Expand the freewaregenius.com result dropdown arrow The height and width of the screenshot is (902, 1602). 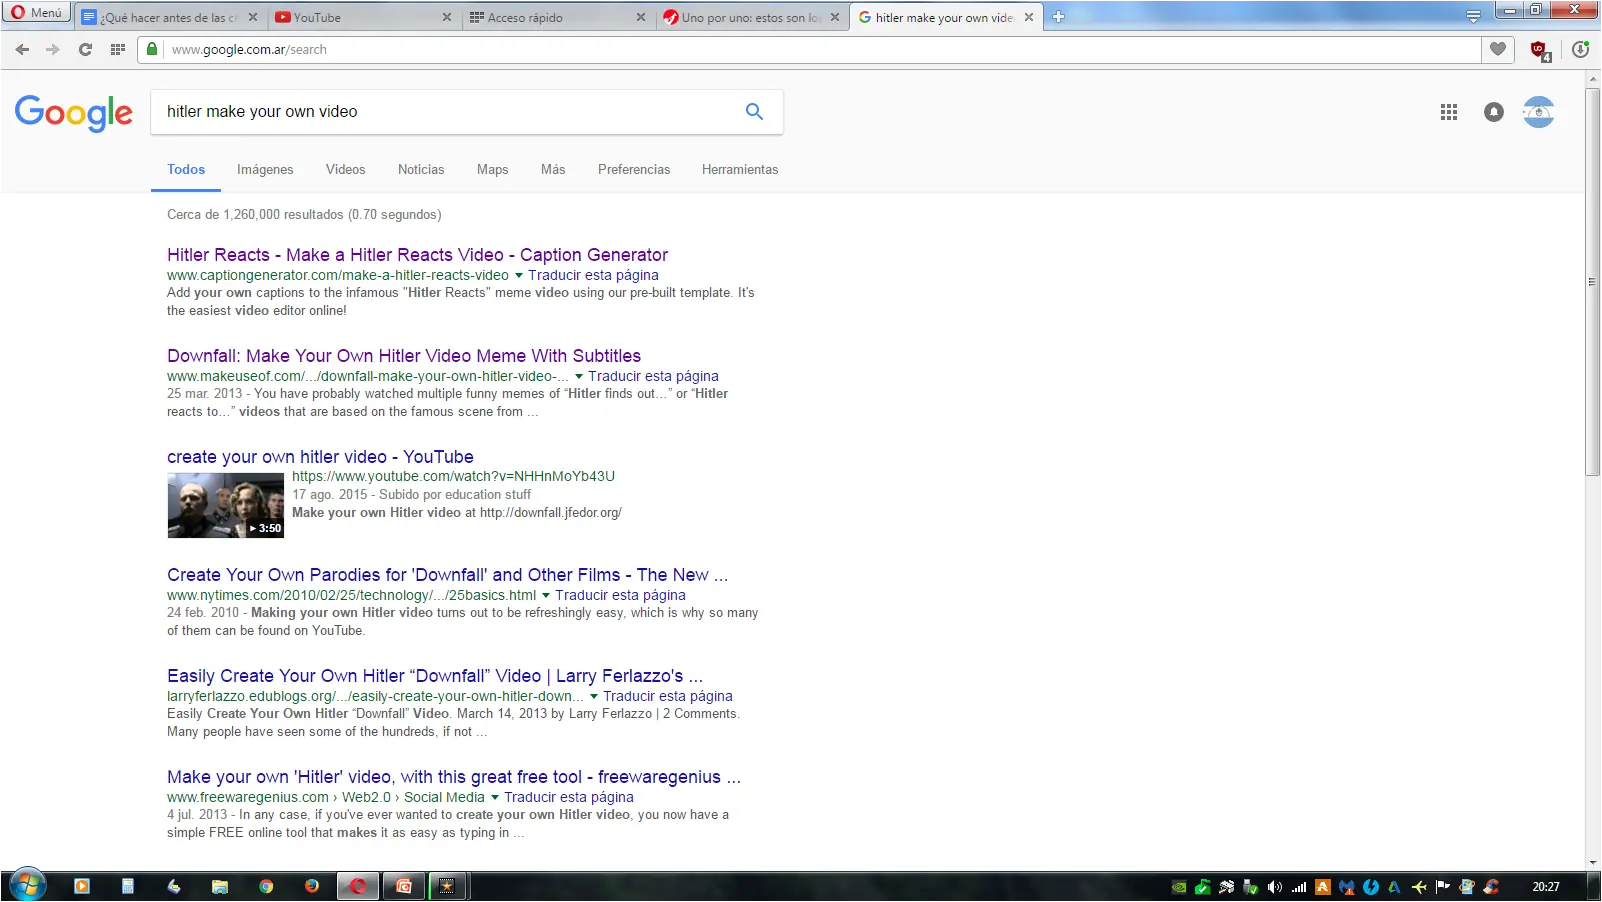point(495,798)
